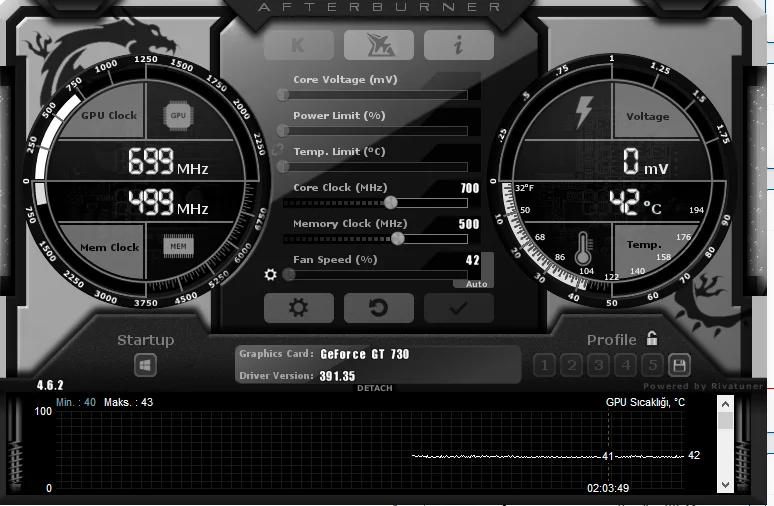Click the 699 MHz GPU clock readout
The image size is (774, 506).
(x=168, y=162)
